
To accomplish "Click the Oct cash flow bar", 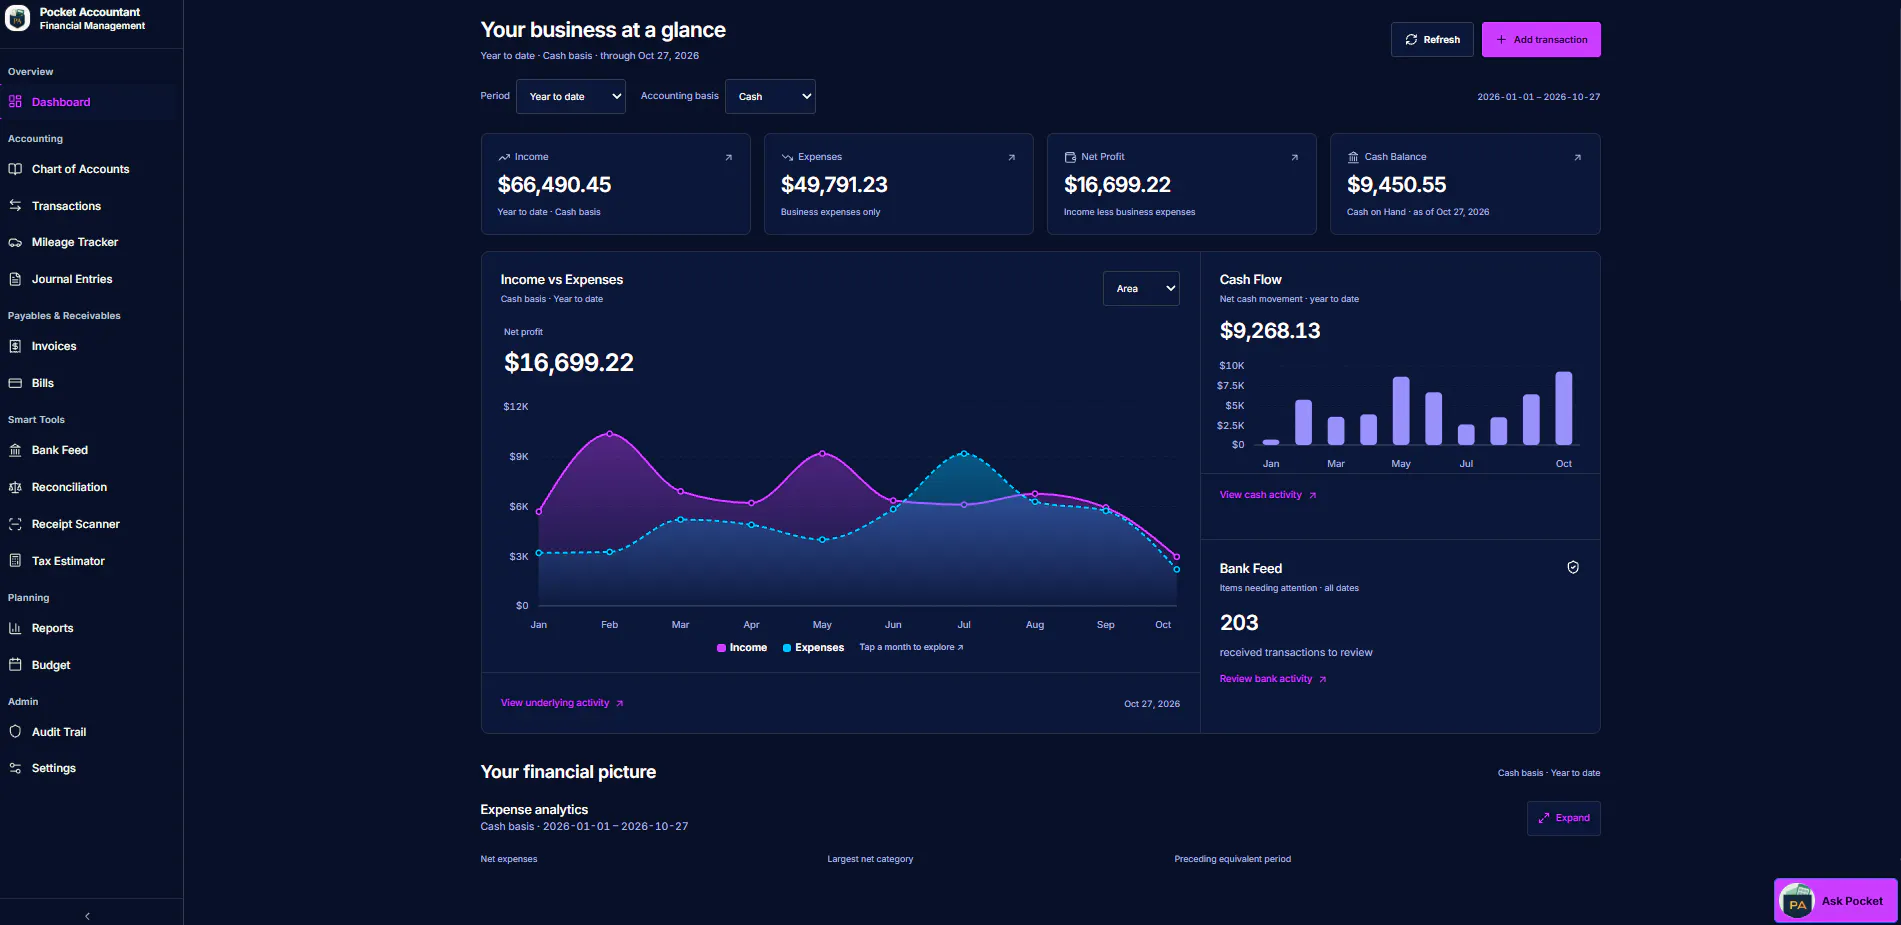I will click(x=1564, y=408).
